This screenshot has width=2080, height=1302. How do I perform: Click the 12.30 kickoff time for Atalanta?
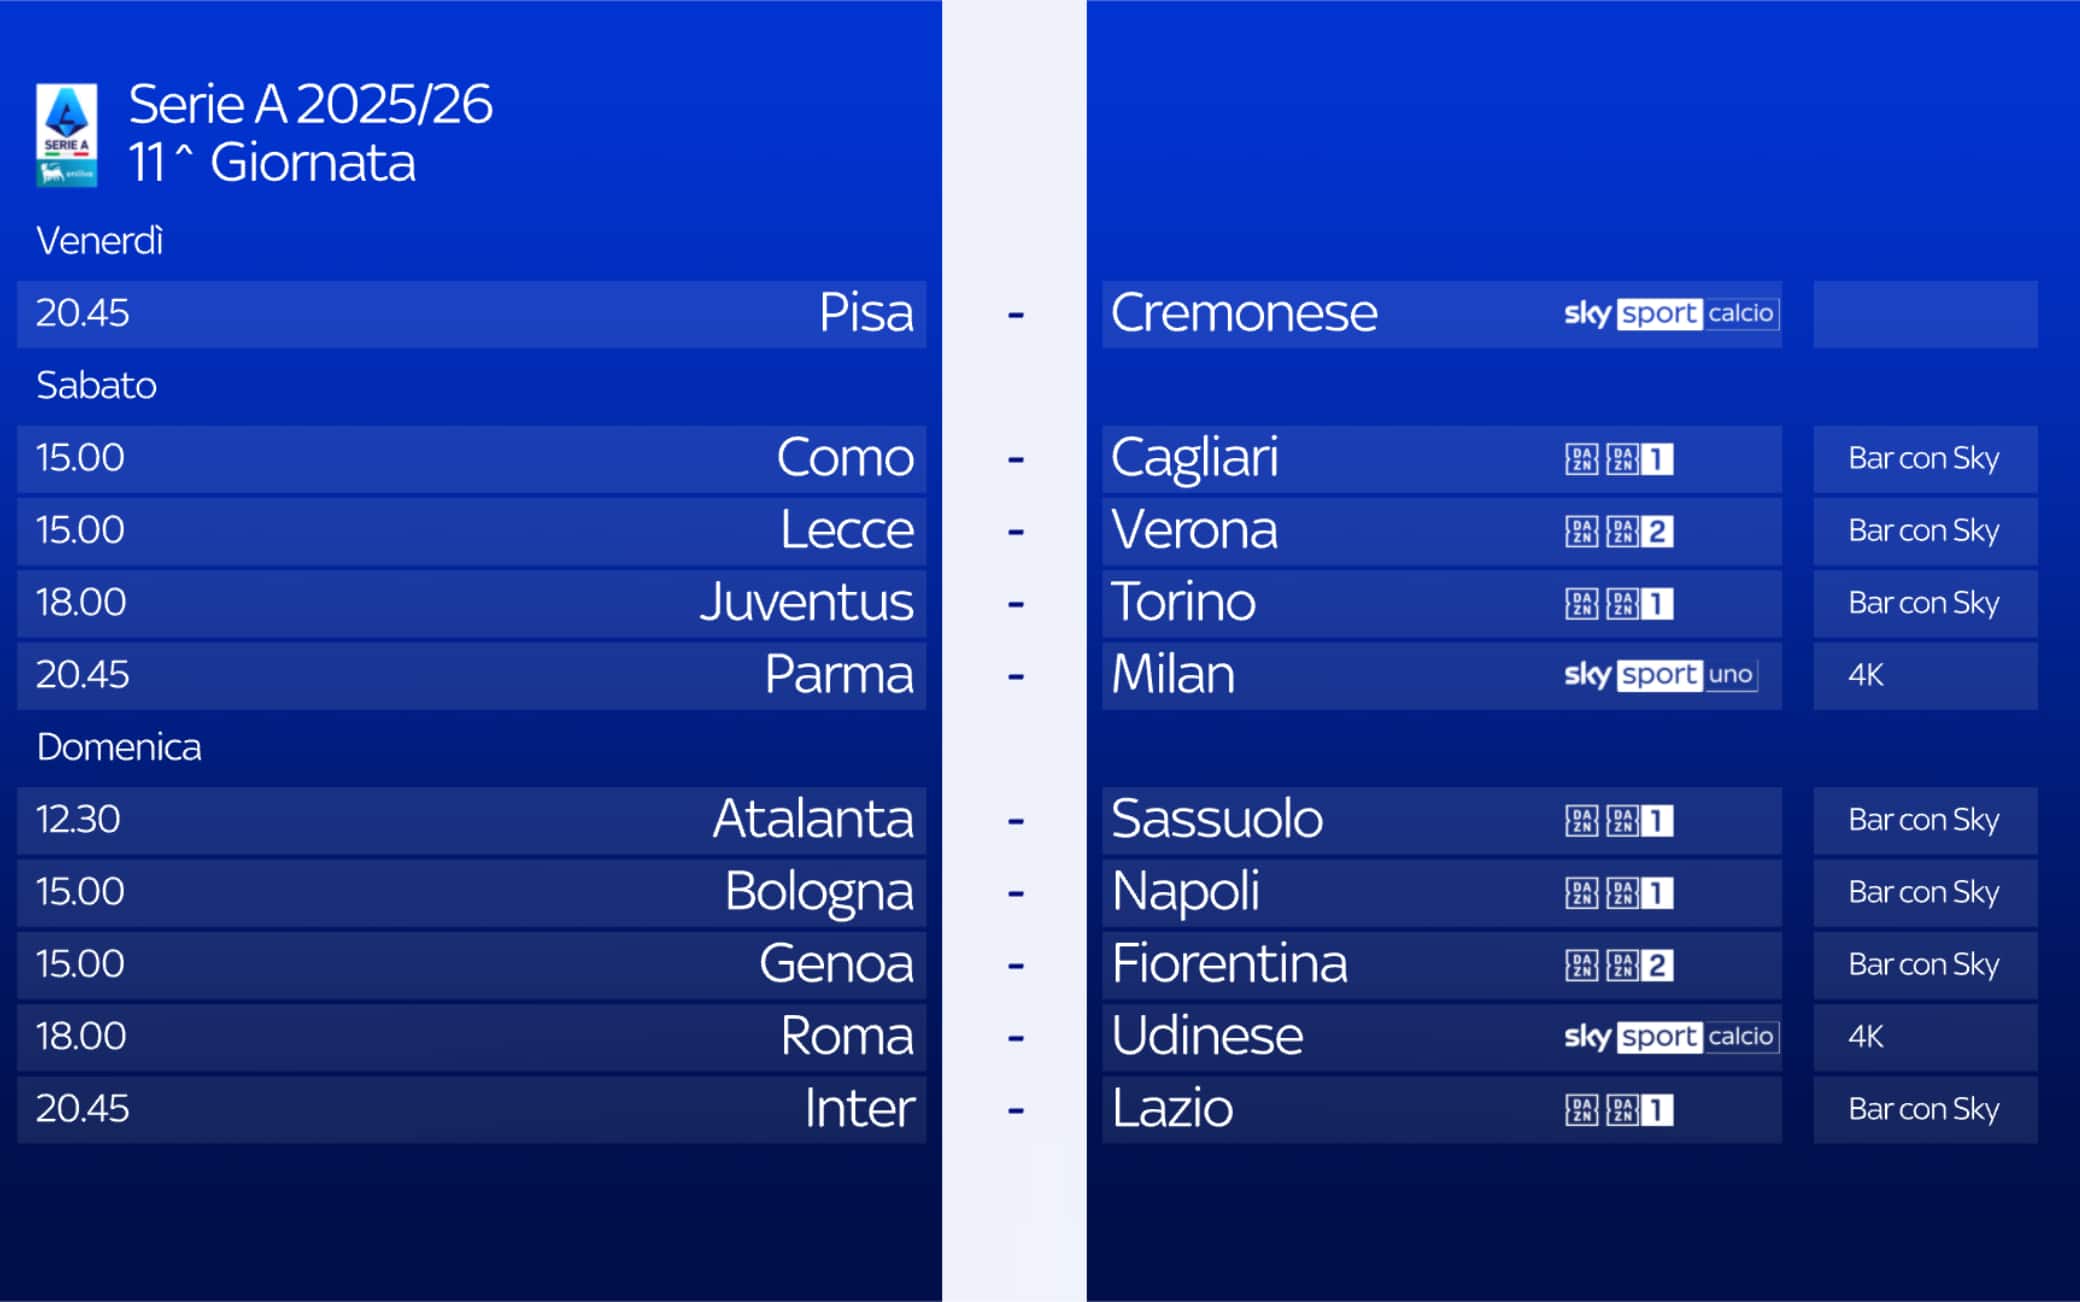point(78,820)
